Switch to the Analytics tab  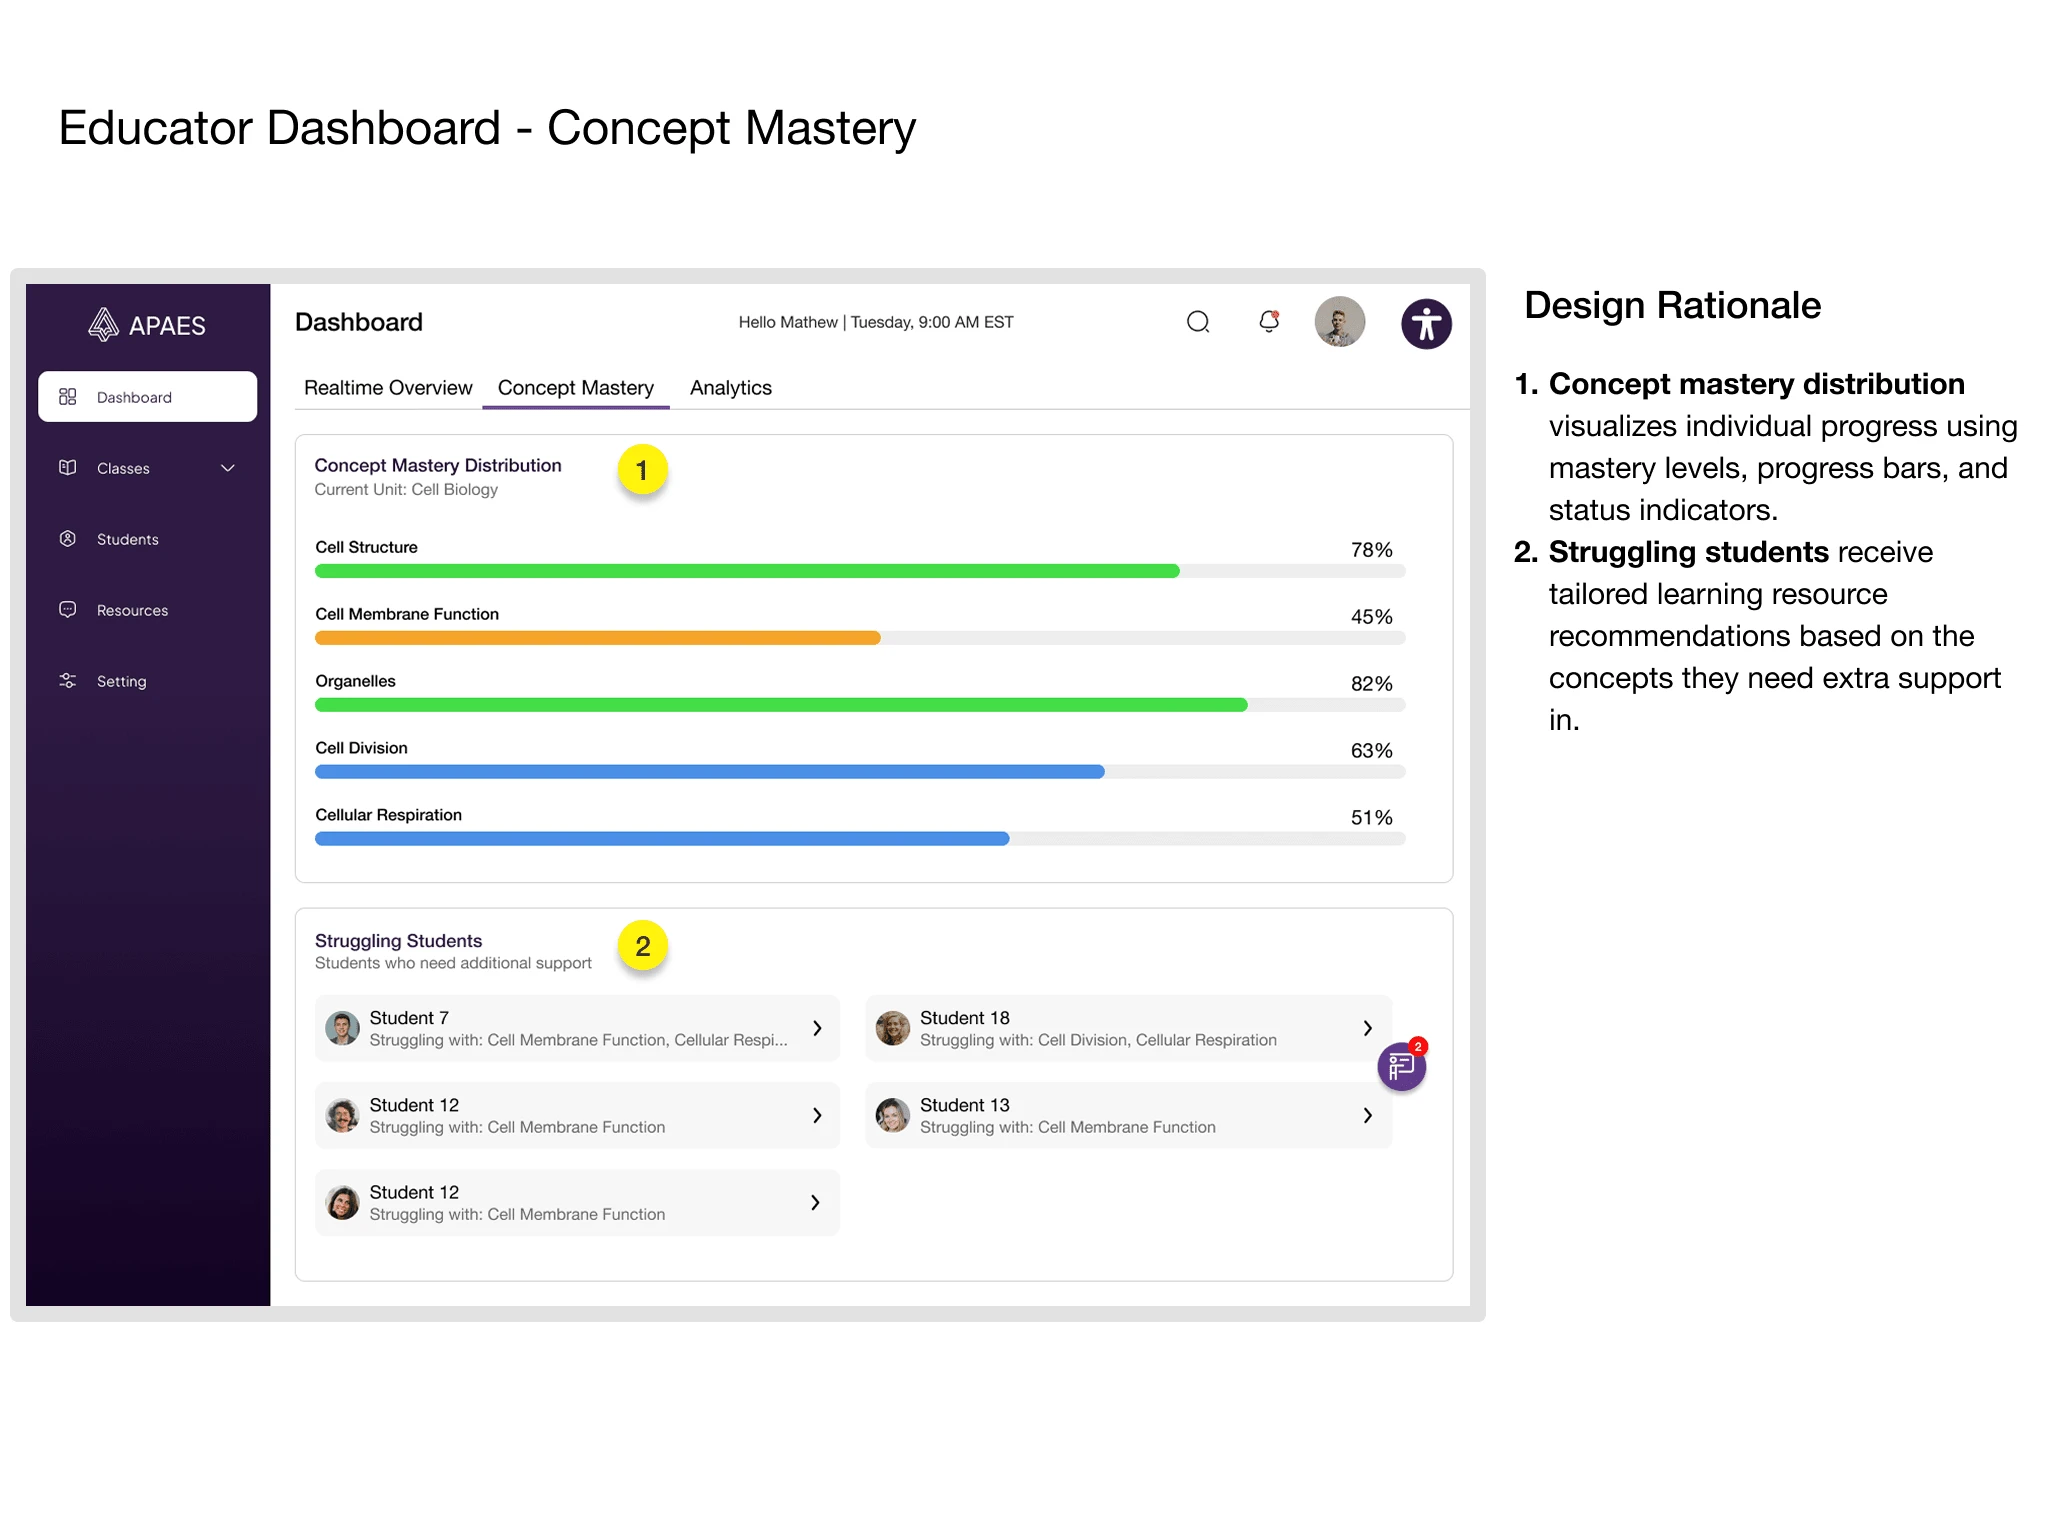click(x=730, y=388)
